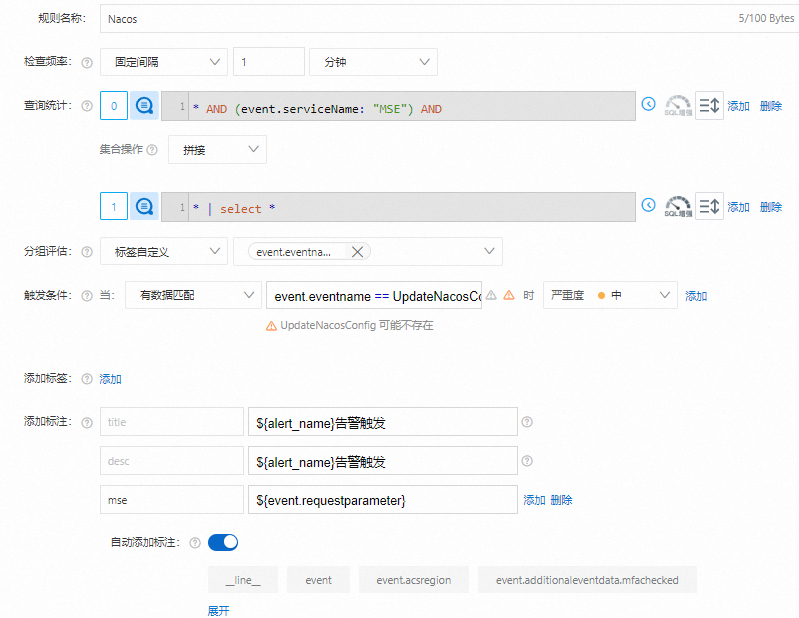Select the event annotation chip
Image resolution: width=799 pixels, height=618 pixels.
318,580
